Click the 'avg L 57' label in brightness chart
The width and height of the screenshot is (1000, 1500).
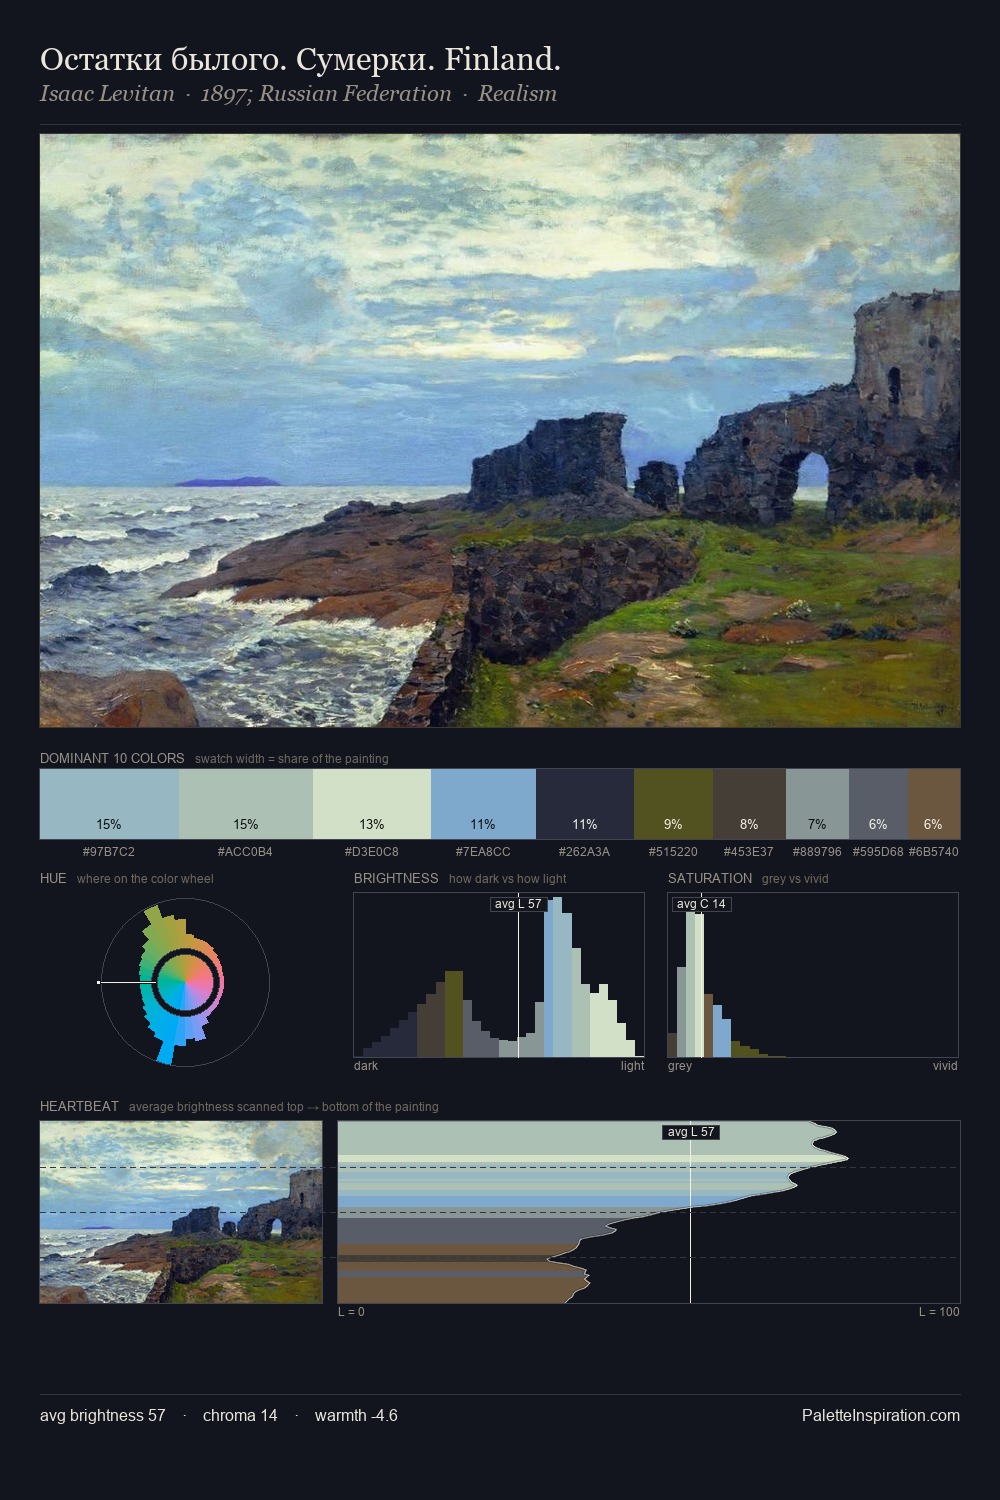point(518,904)
